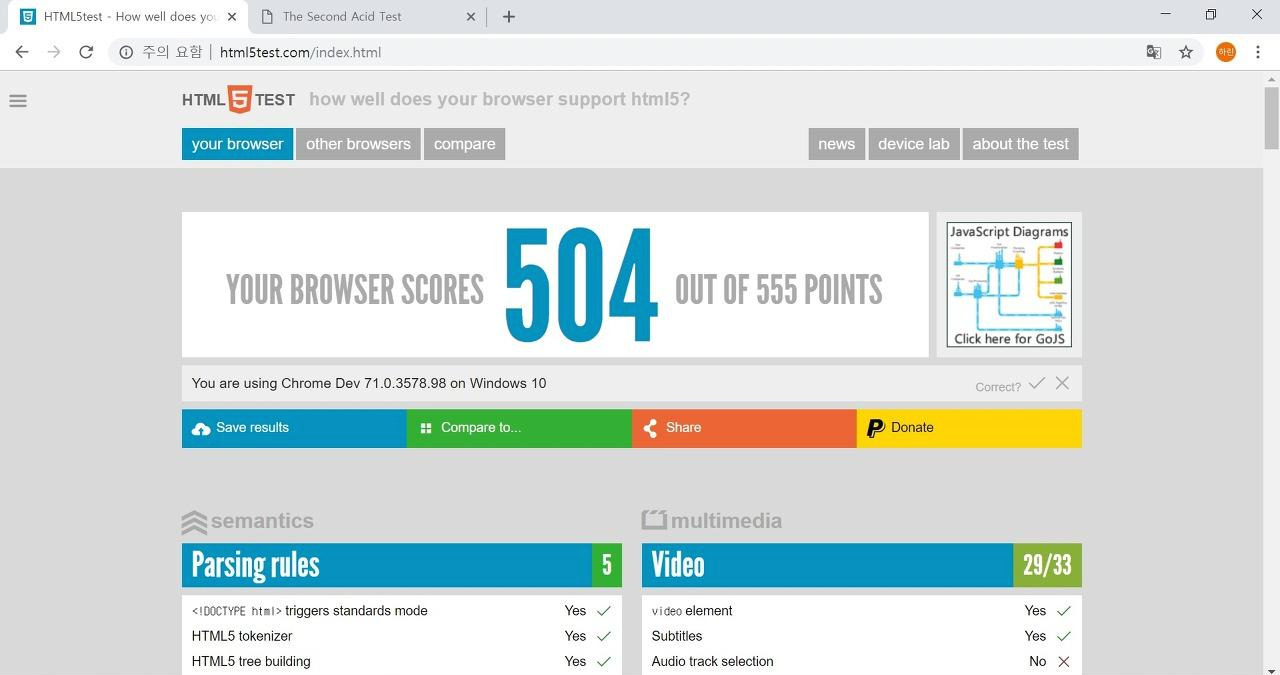Open the 'compare' tab
The width and height of the screenshot is (1280, 675).
[x=464, y=144]
